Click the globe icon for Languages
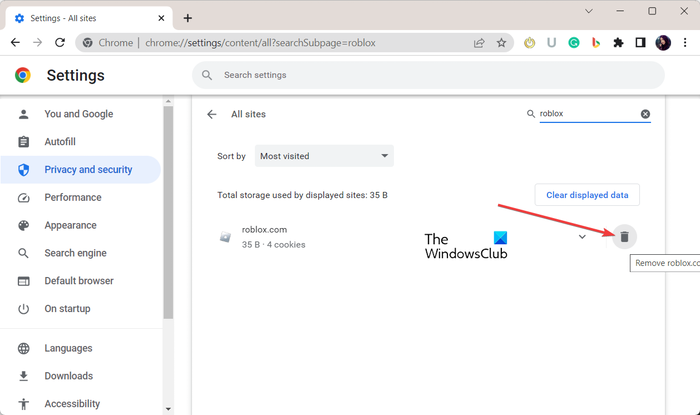The height and width of the screenshot is (415, 700). (x=23, y=348)
